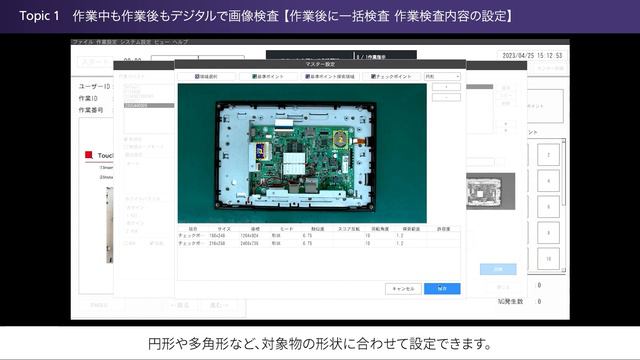Open the システム設定 menu
Image resolution: width=640 pixels, height=360 pixels.
pyautogui.click(x=135, y=42)
